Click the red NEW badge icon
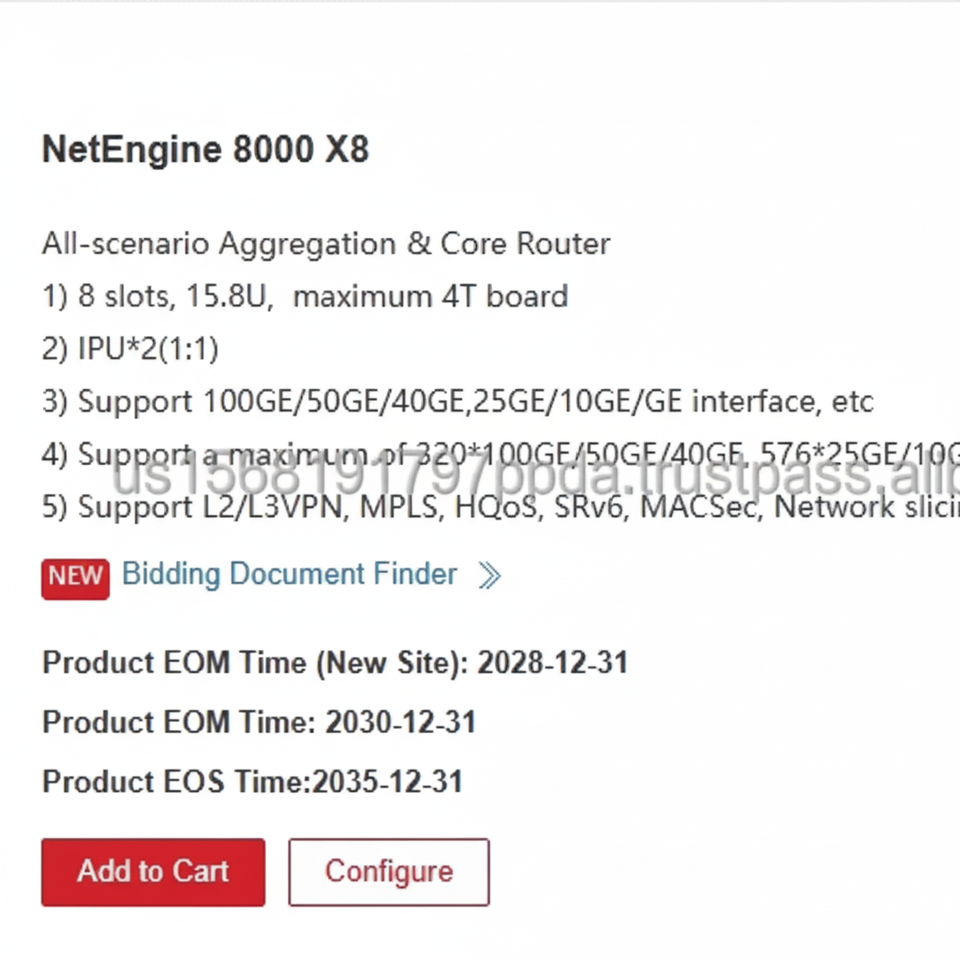 coord(75,577)
